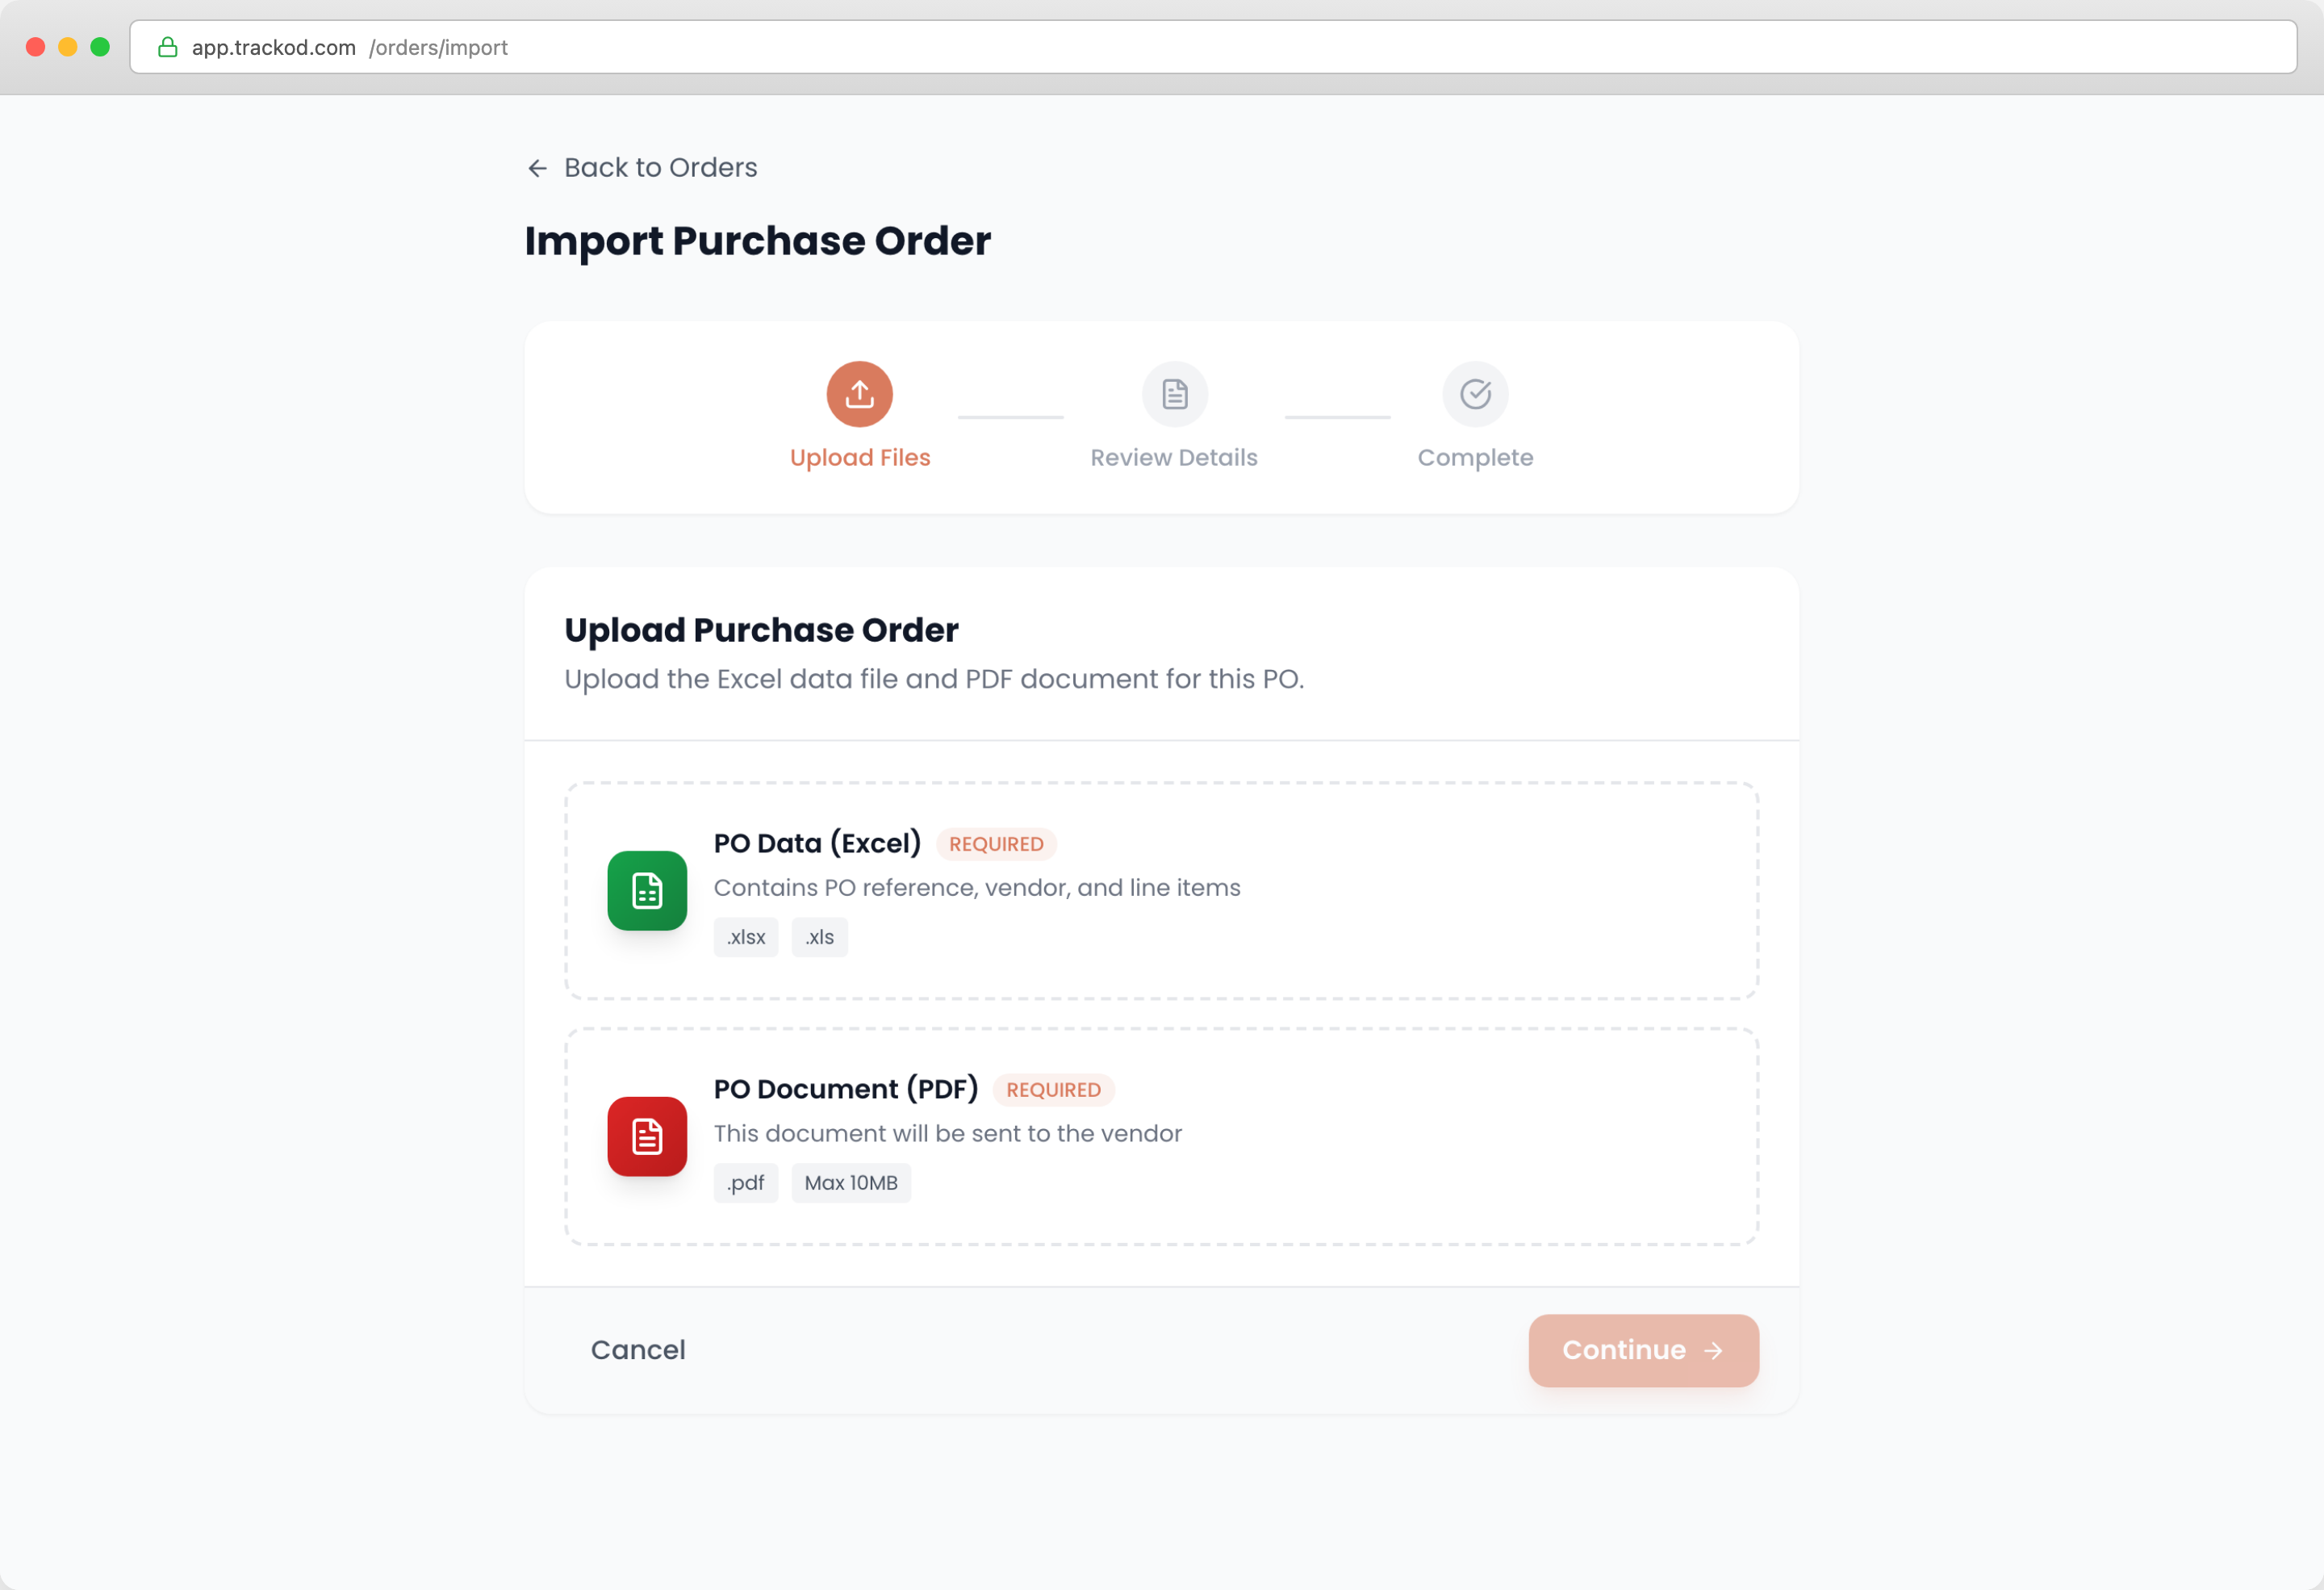Screen dimensions: 2324x1590
Task: Cancel the purchase order import
Action: (x=638, y=1349)
